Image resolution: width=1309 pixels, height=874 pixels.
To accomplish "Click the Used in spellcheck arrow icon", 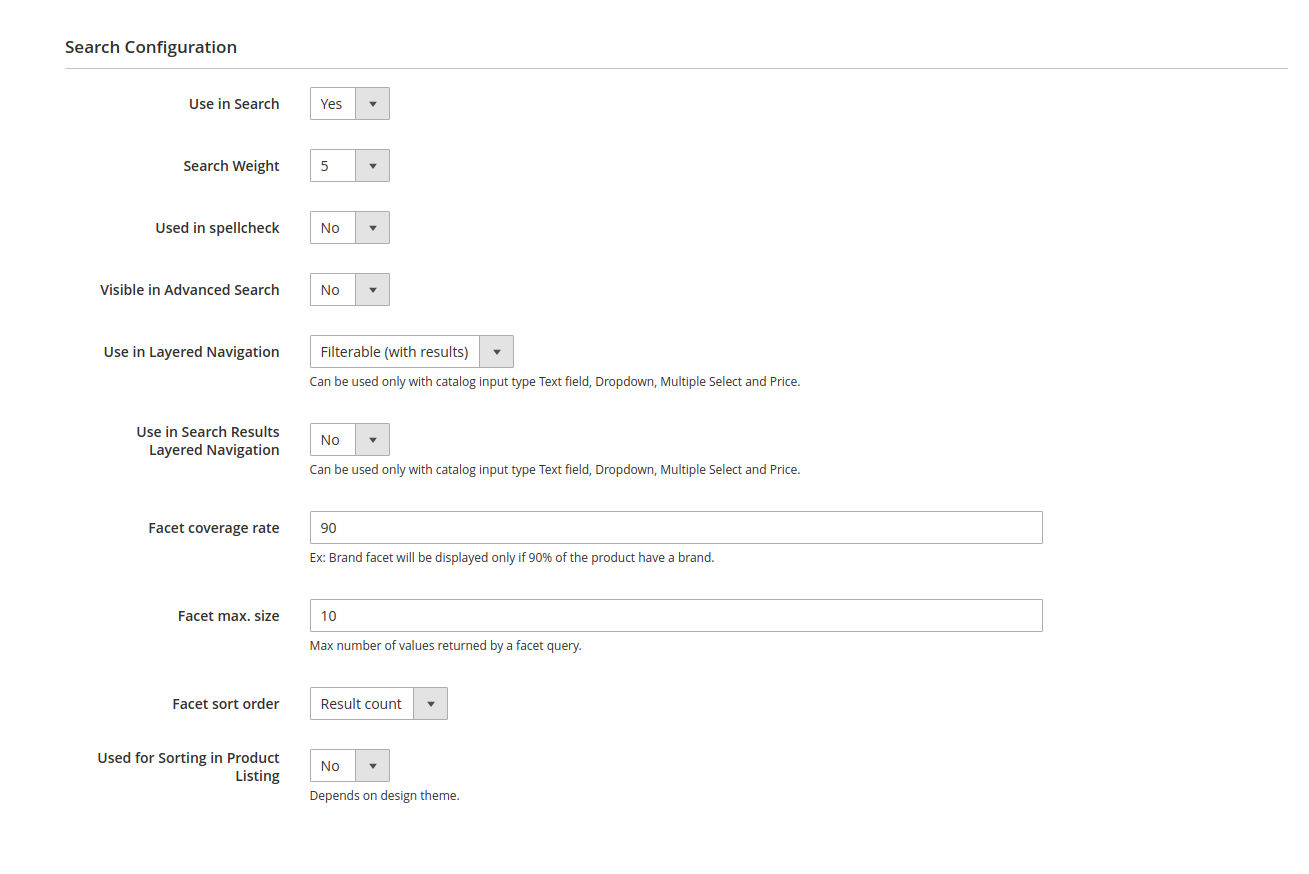I will click(373, 227).
